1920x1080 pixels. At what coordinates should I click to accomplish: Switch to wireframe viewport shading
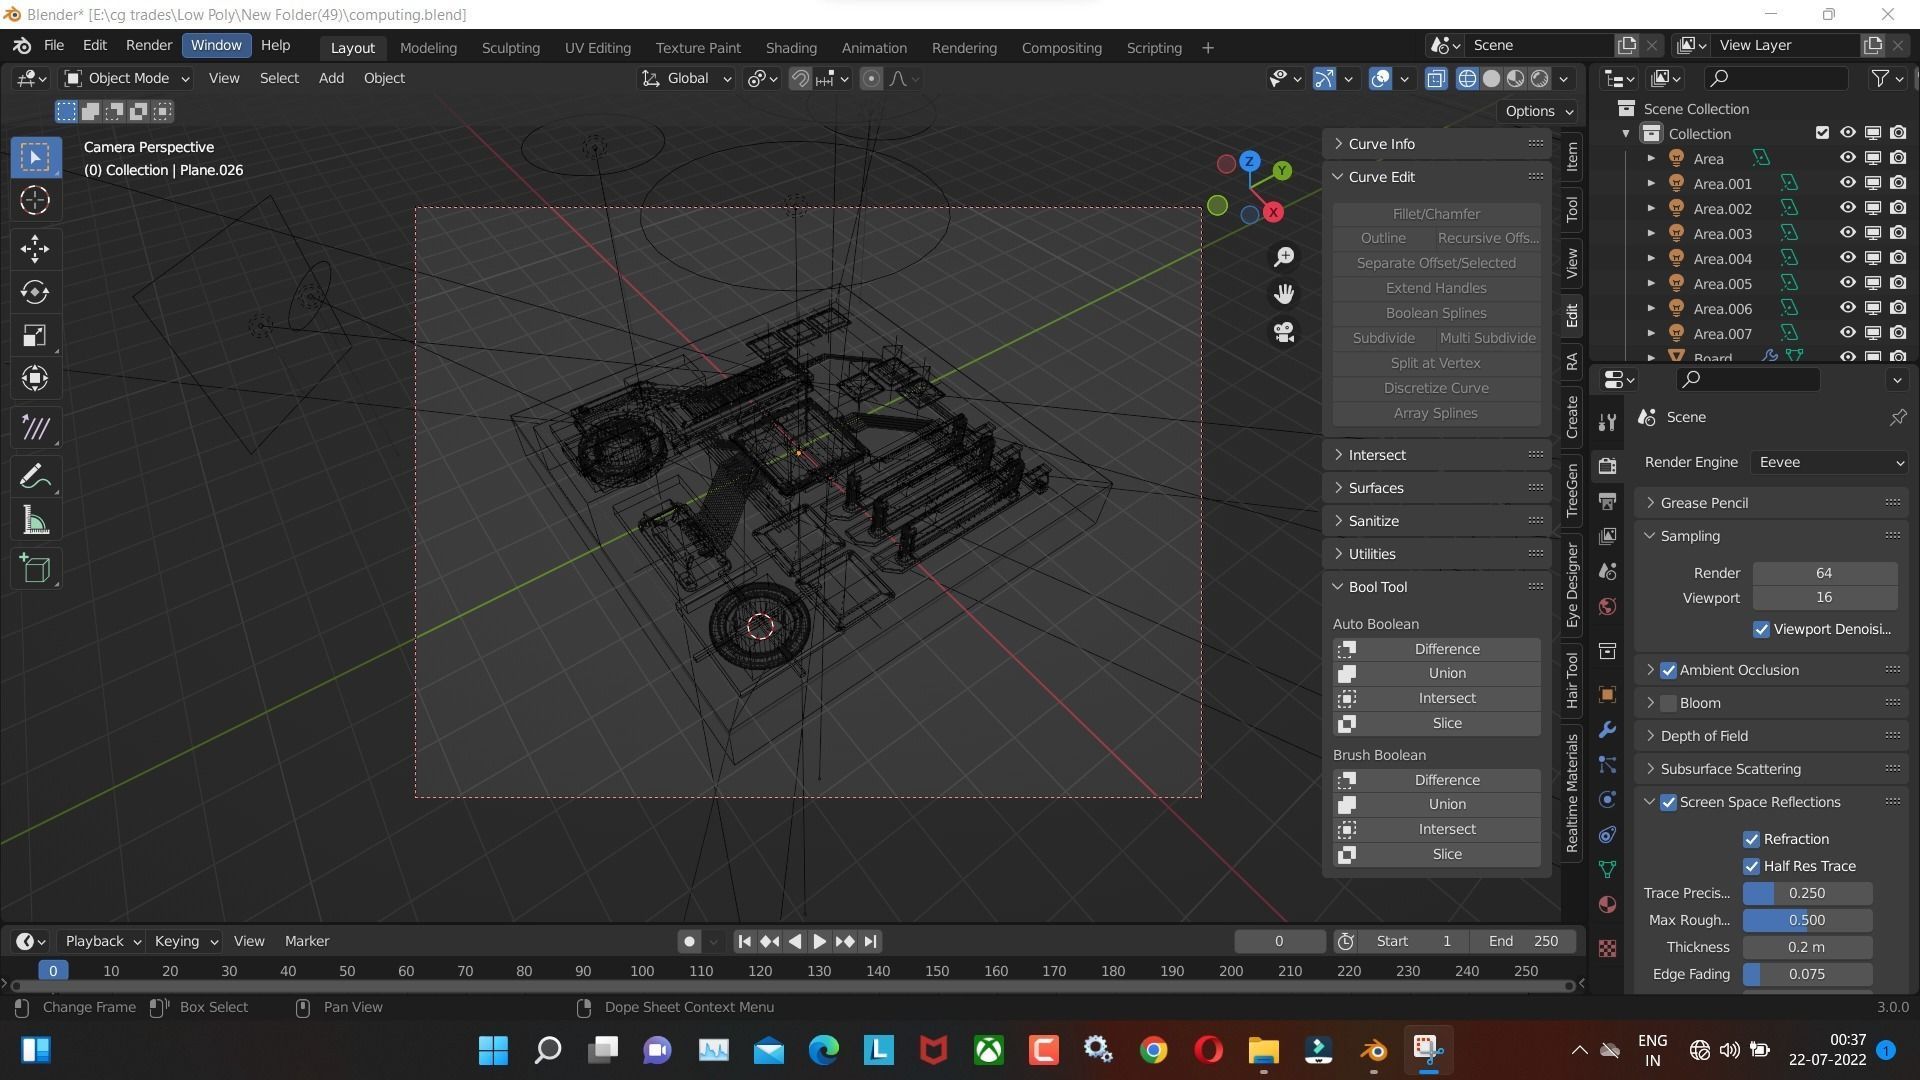pyautogui.click(x=1467, y=78)
